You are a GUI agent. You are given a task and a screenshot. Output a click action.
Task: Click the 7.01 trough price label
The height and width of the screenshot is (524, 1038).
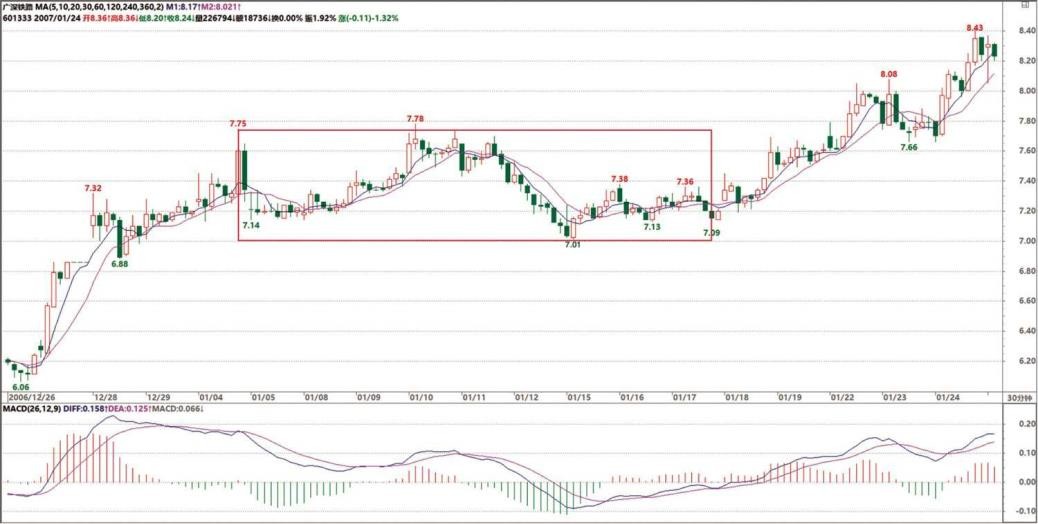572,244
